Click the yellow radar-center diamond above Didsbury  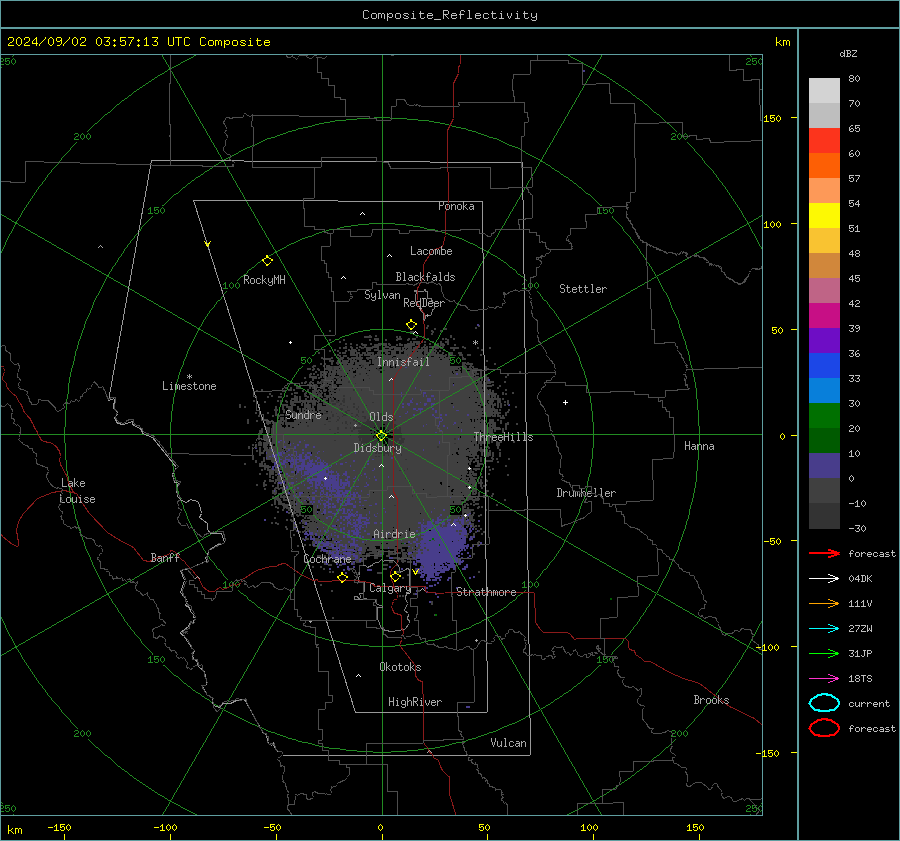coord(381,436)
